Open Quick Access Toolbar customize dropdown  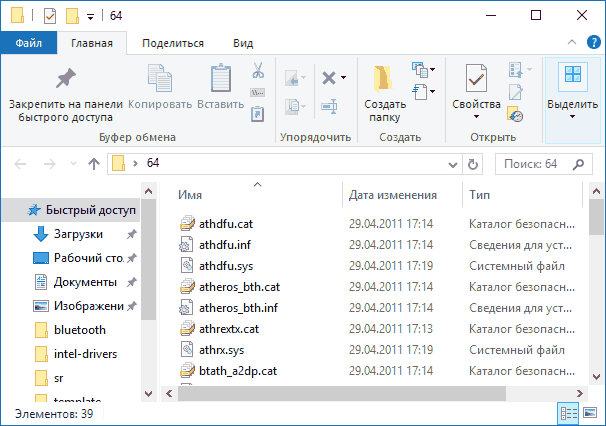pyautogui.click(x=90, y=17)
